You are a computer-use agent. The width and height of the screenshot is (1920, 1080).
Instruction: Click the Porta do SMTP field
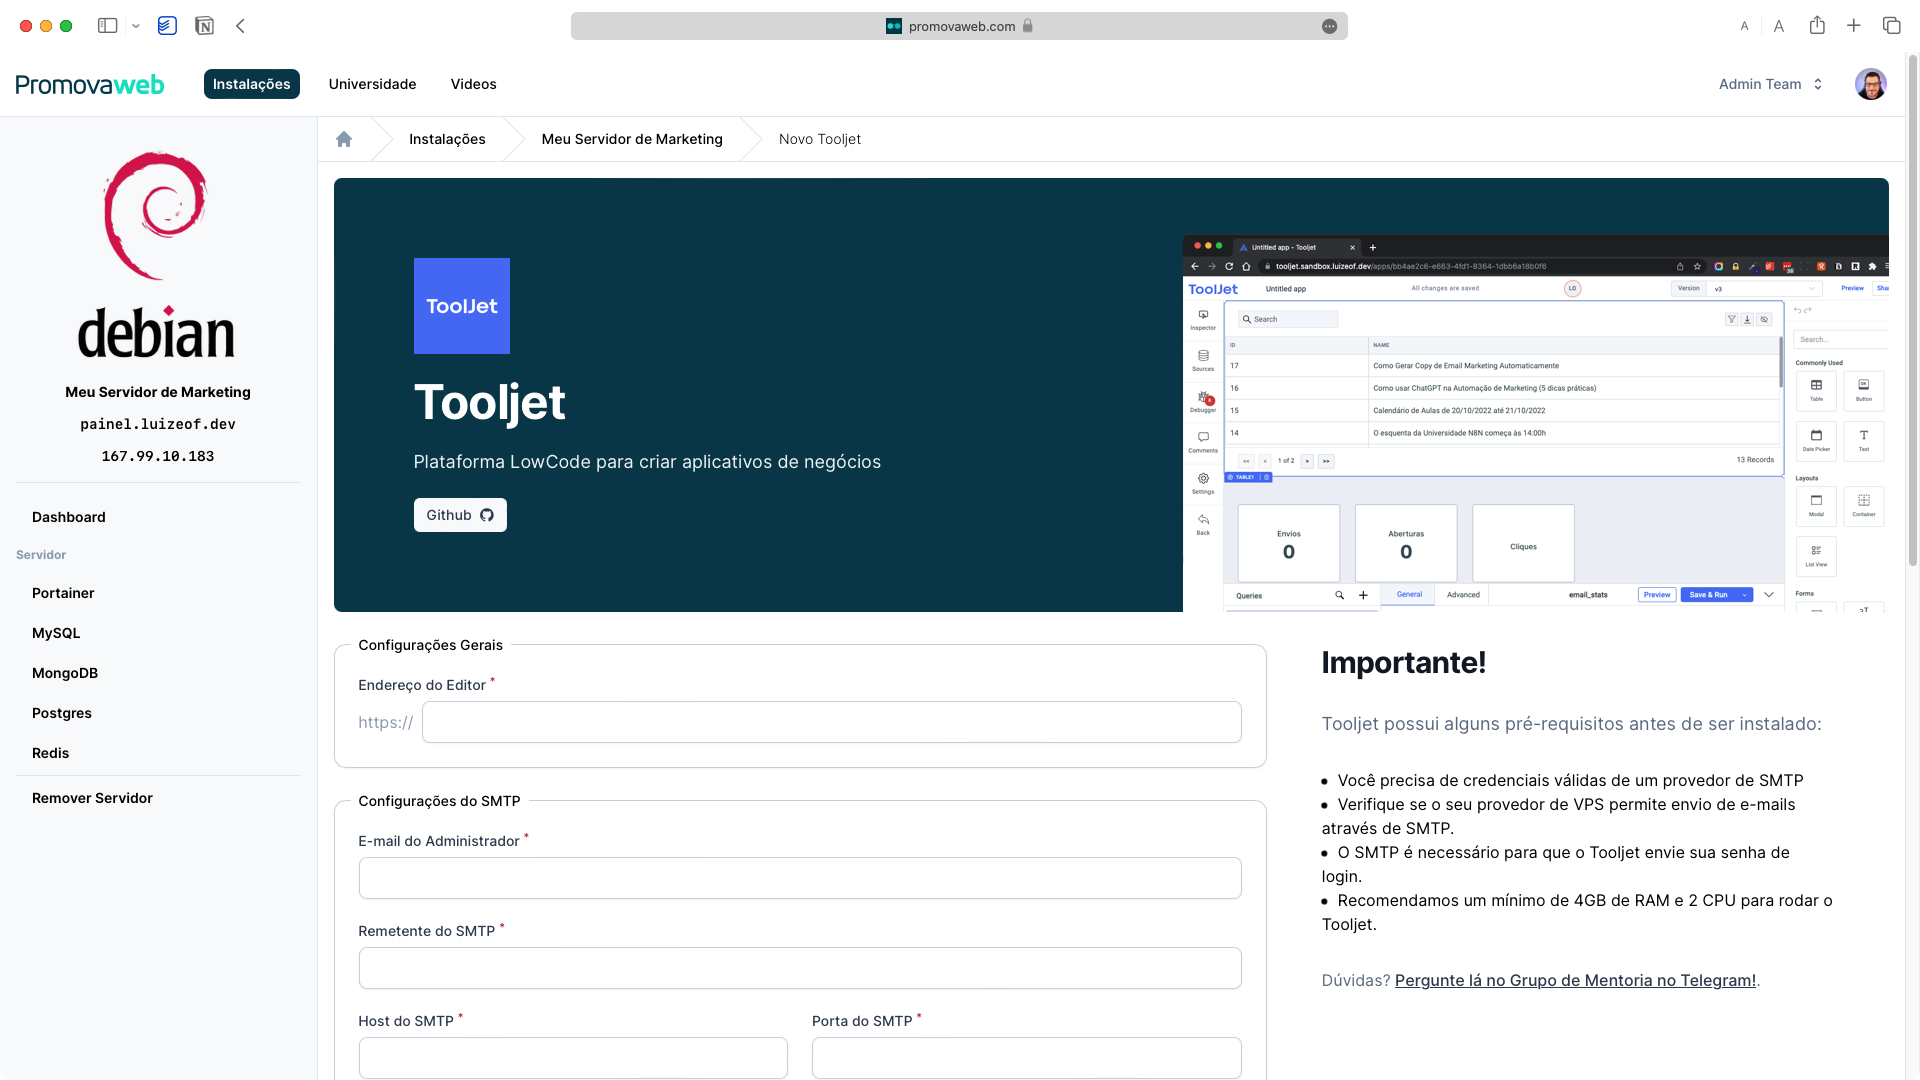(x=1027, y=1058)
